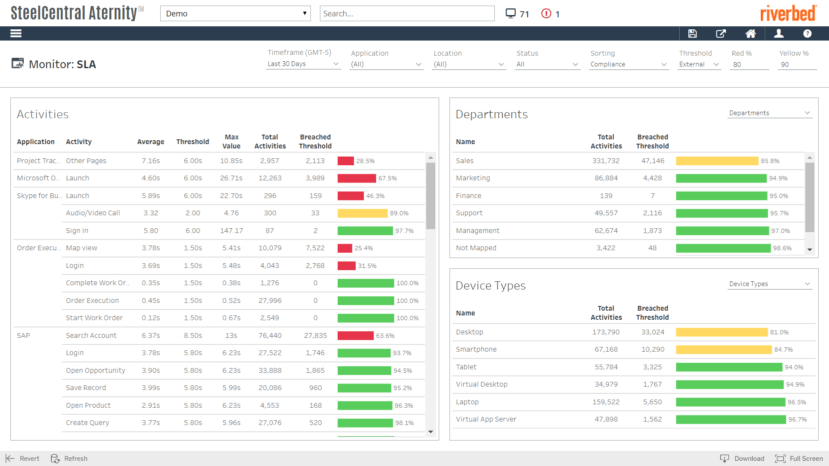The width and height of the screenshot is (829, 466).
Task: Open the Threshold External dropdown
Action: point(699,65)
